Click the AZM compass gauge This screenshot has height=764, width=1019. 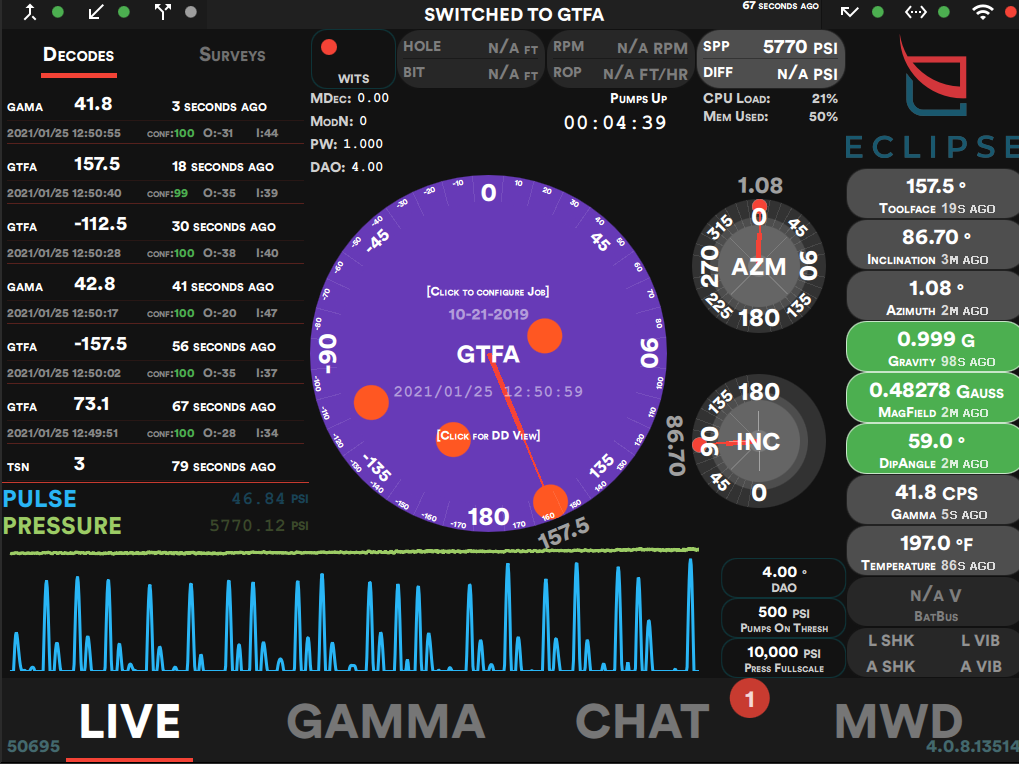pos(758,266)
